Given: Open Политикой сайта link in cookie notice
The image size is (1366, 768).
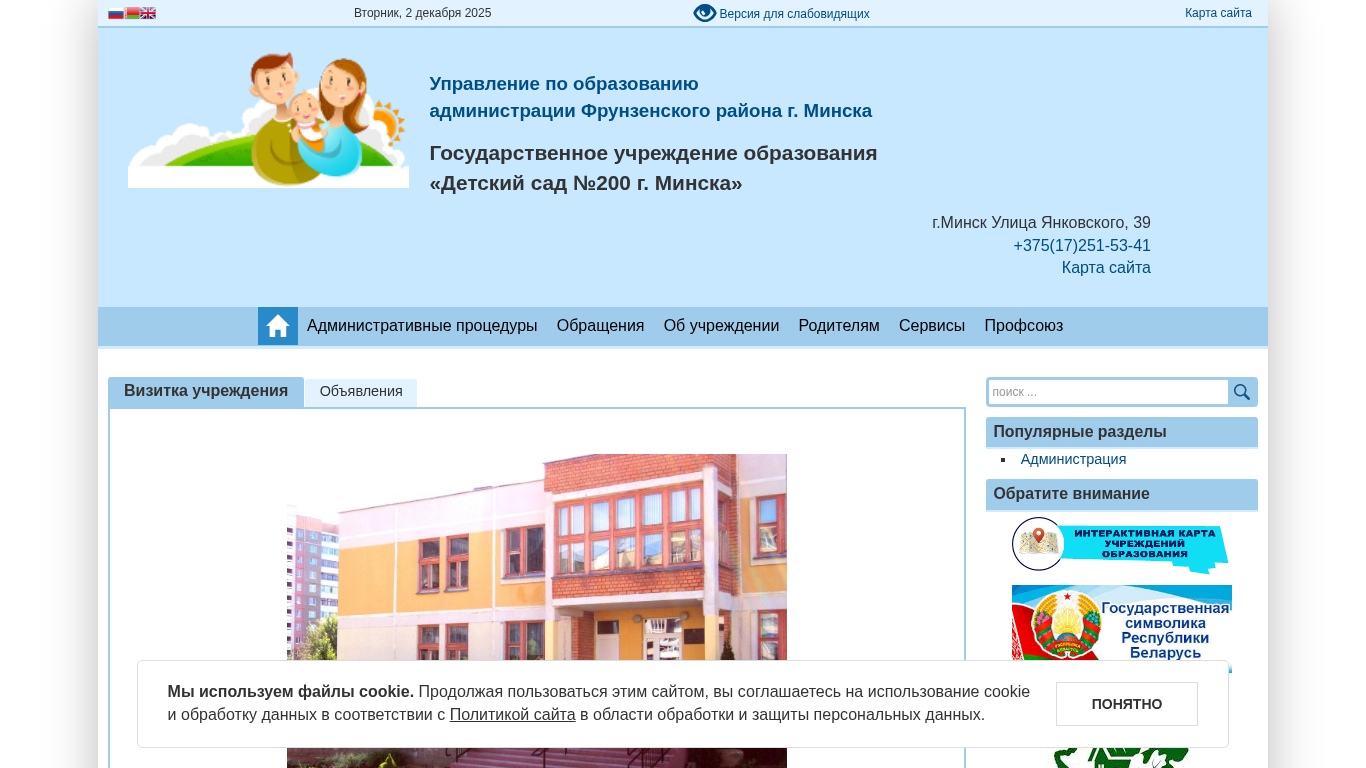Looking at the screenshot, I should pyautogui.click(x=512, y=715).
